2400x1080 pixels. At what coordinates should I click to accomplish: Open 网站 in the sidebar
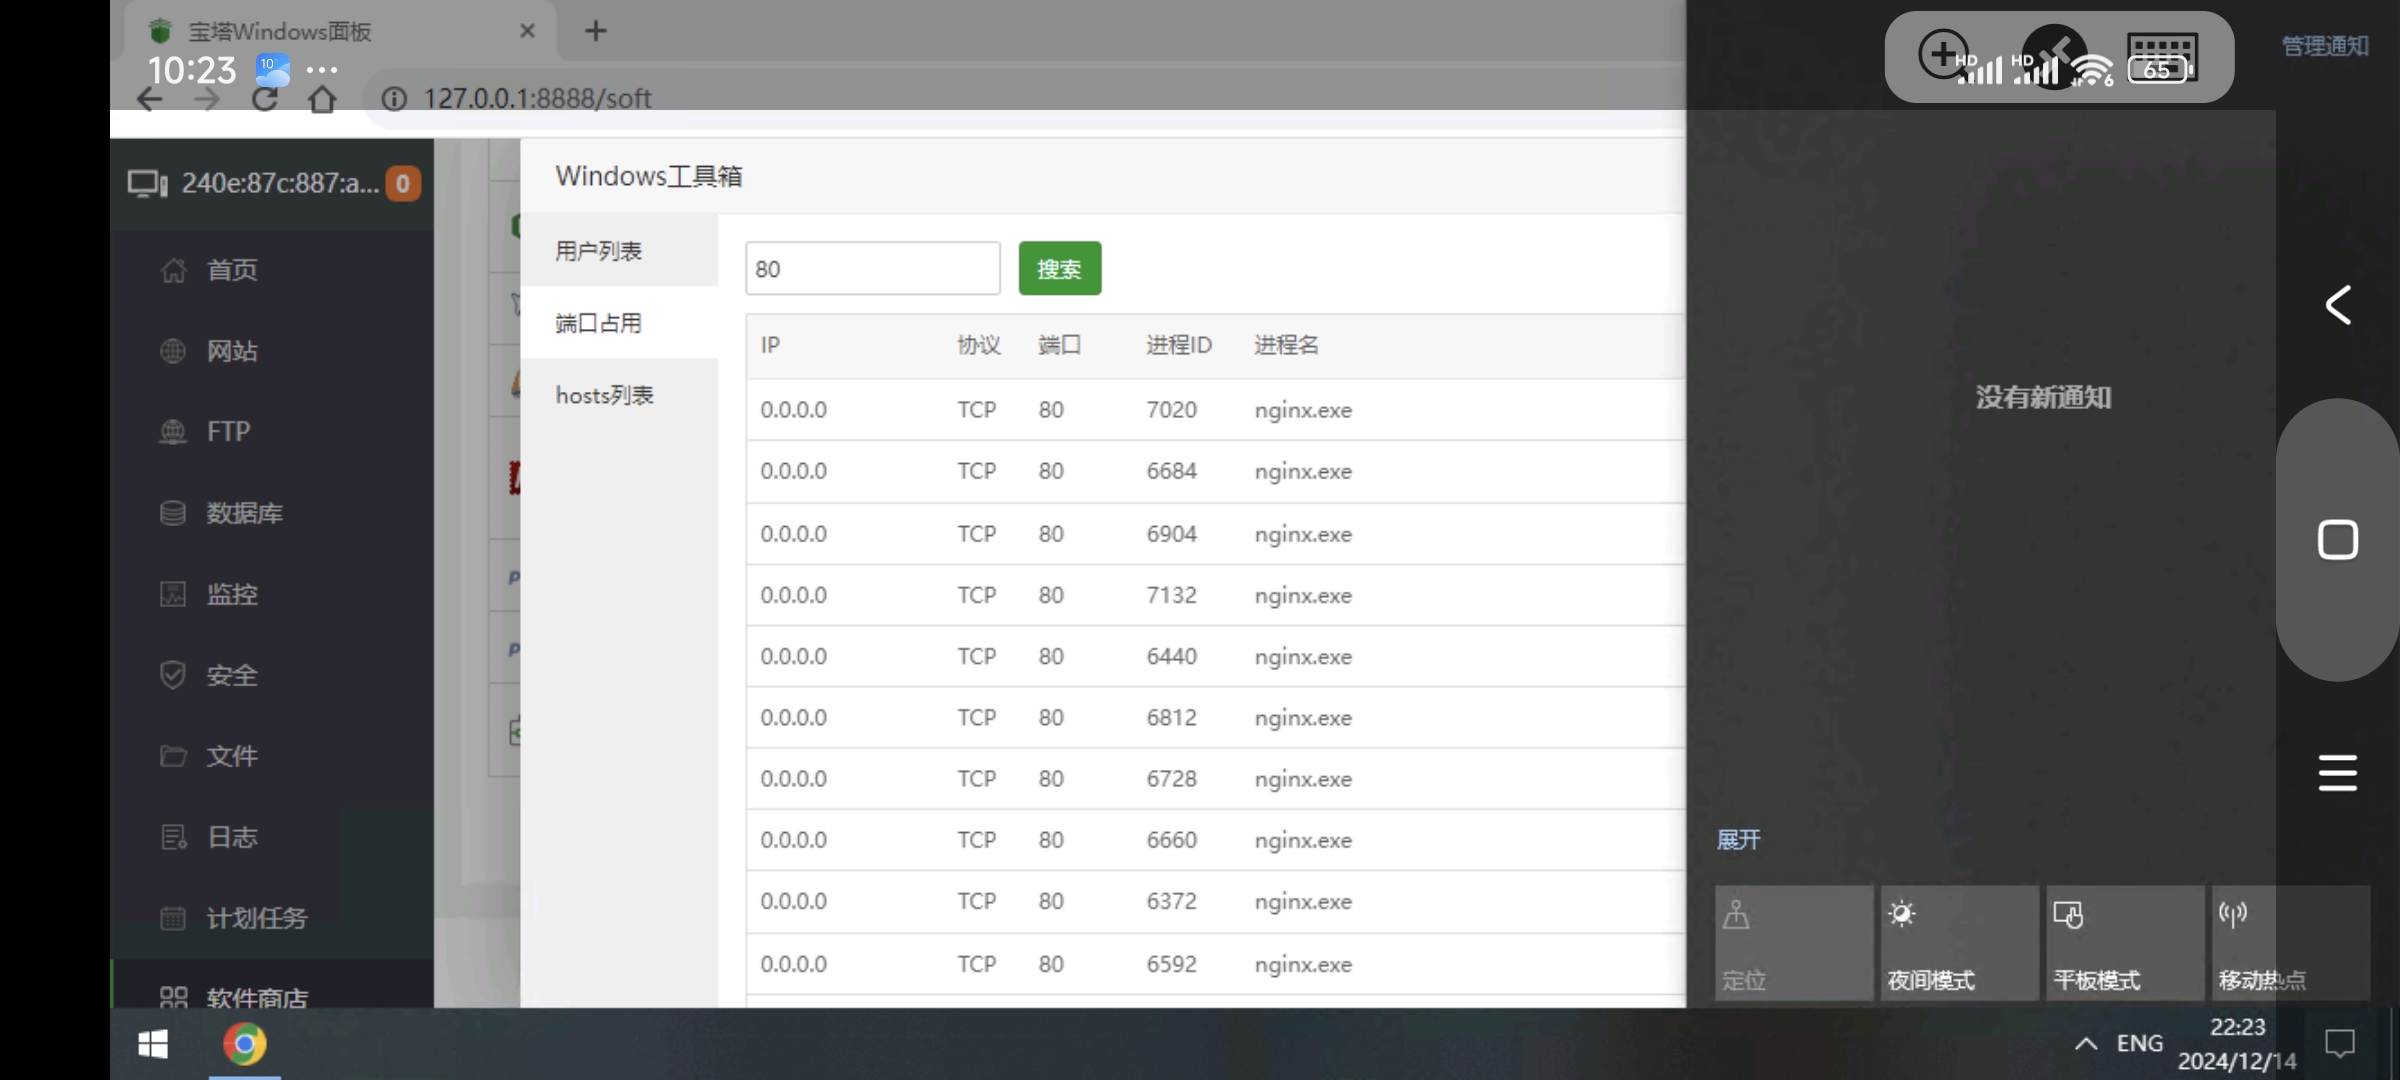[232, 351]
